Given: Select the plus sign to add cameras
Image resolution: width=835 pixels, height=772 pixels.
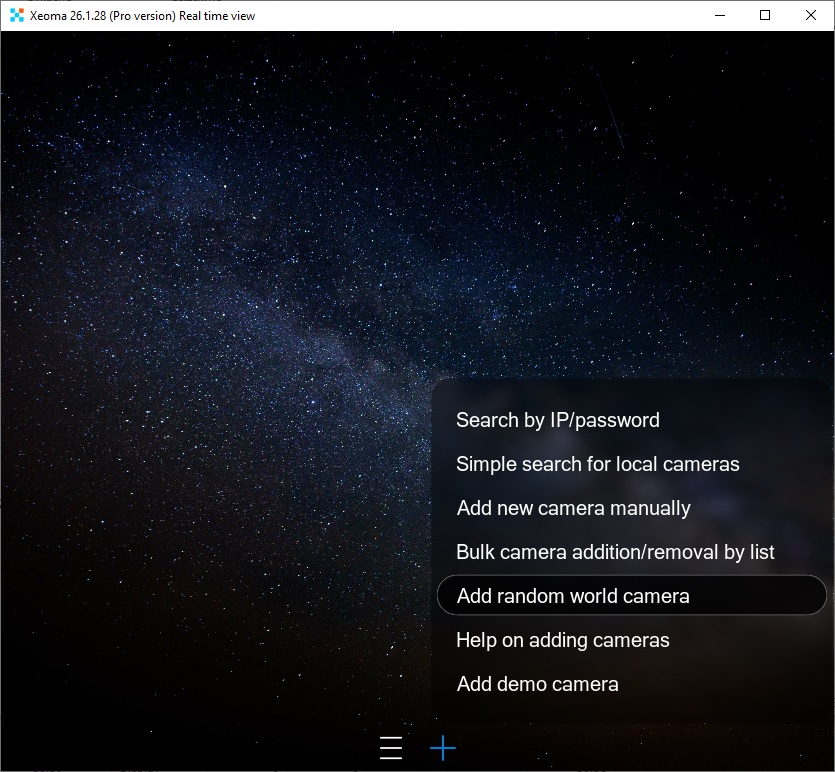Looking at the screenshot, I should [442, 748].
